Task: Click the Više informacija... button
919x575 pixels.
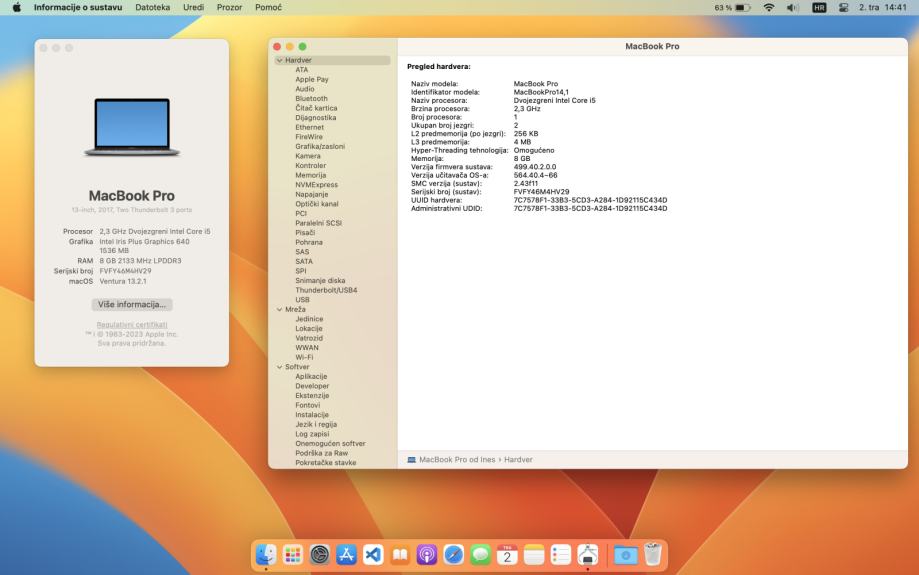Action: pos(132,304)
